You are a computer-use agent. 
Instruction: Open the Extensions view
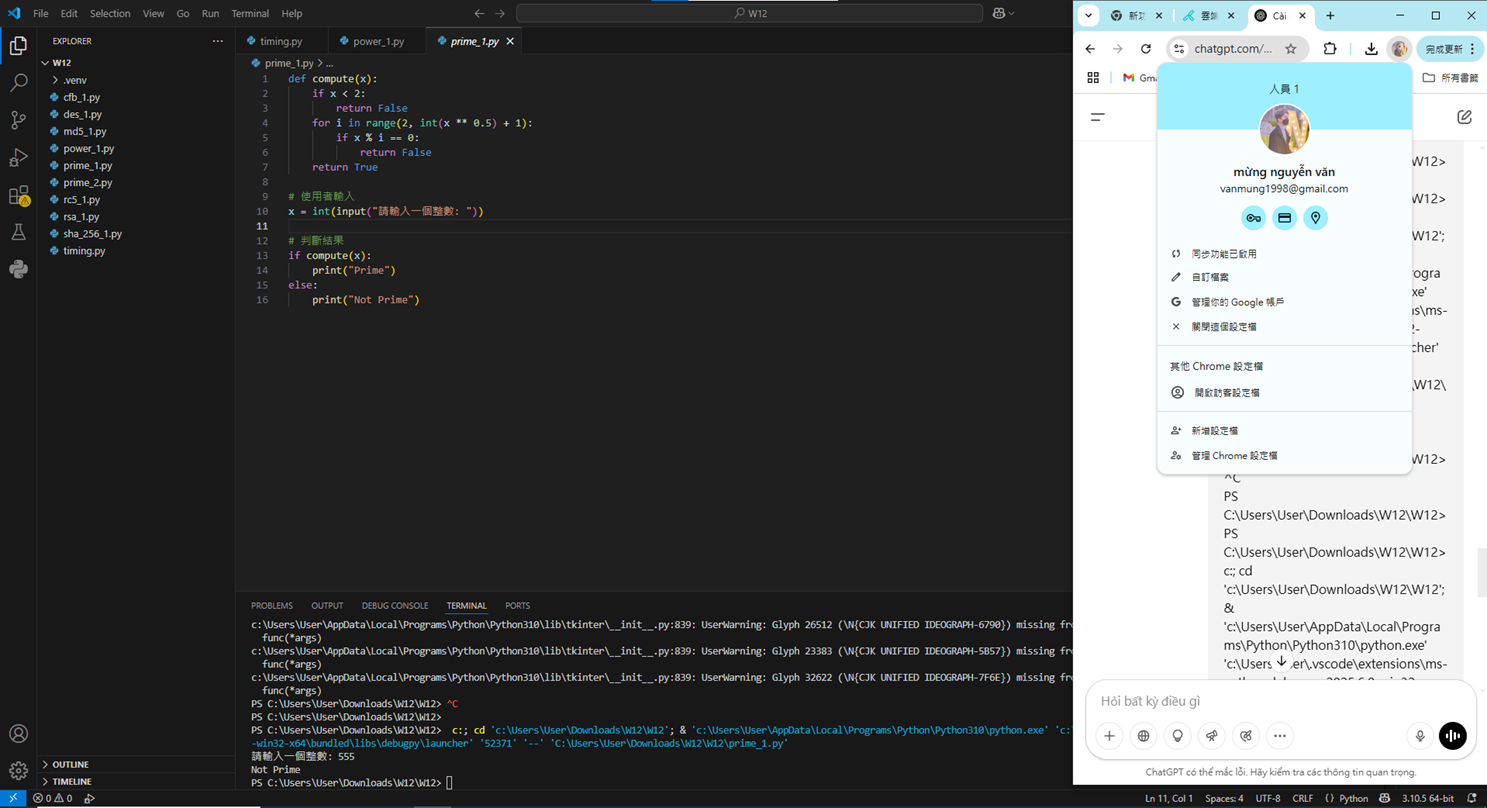click(18, 196)
